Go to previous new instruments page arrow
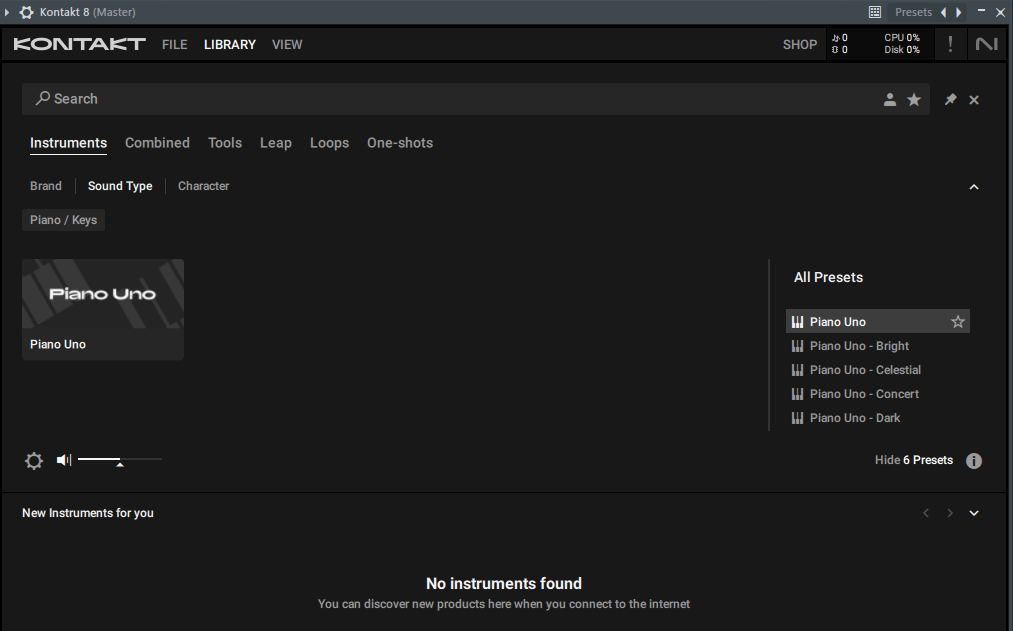 [926, 513]
